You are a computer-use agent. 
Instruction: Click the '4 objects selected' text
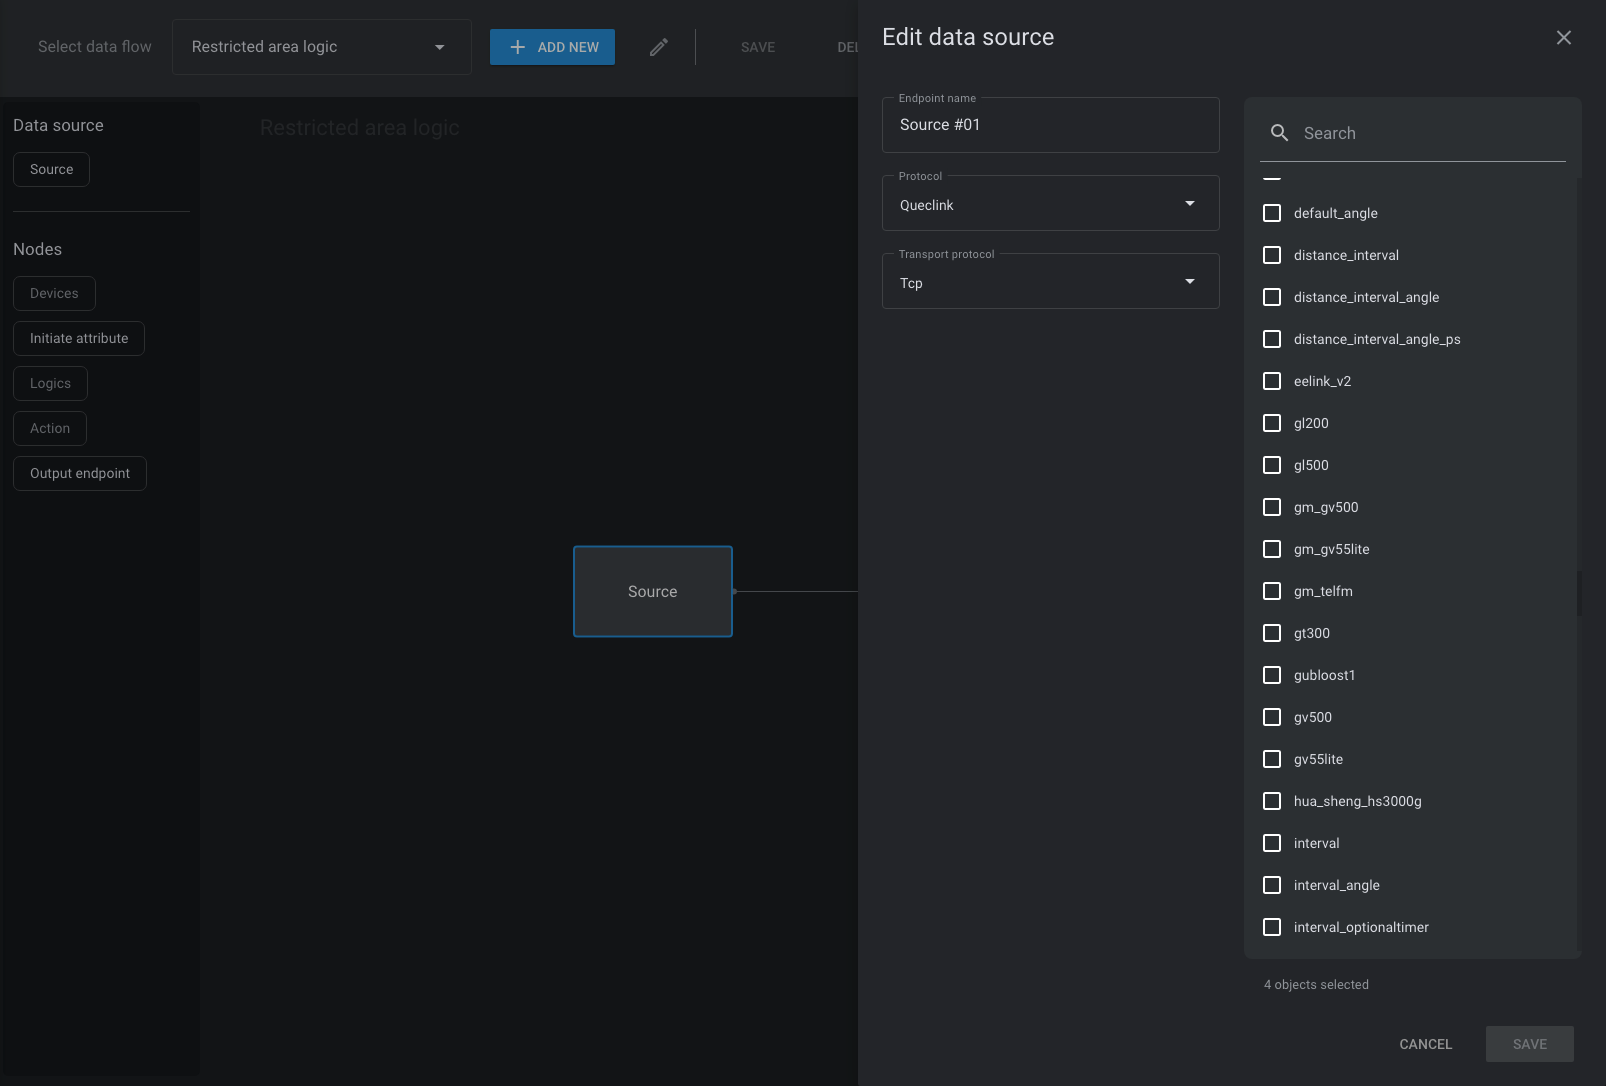coord(1316,985)
